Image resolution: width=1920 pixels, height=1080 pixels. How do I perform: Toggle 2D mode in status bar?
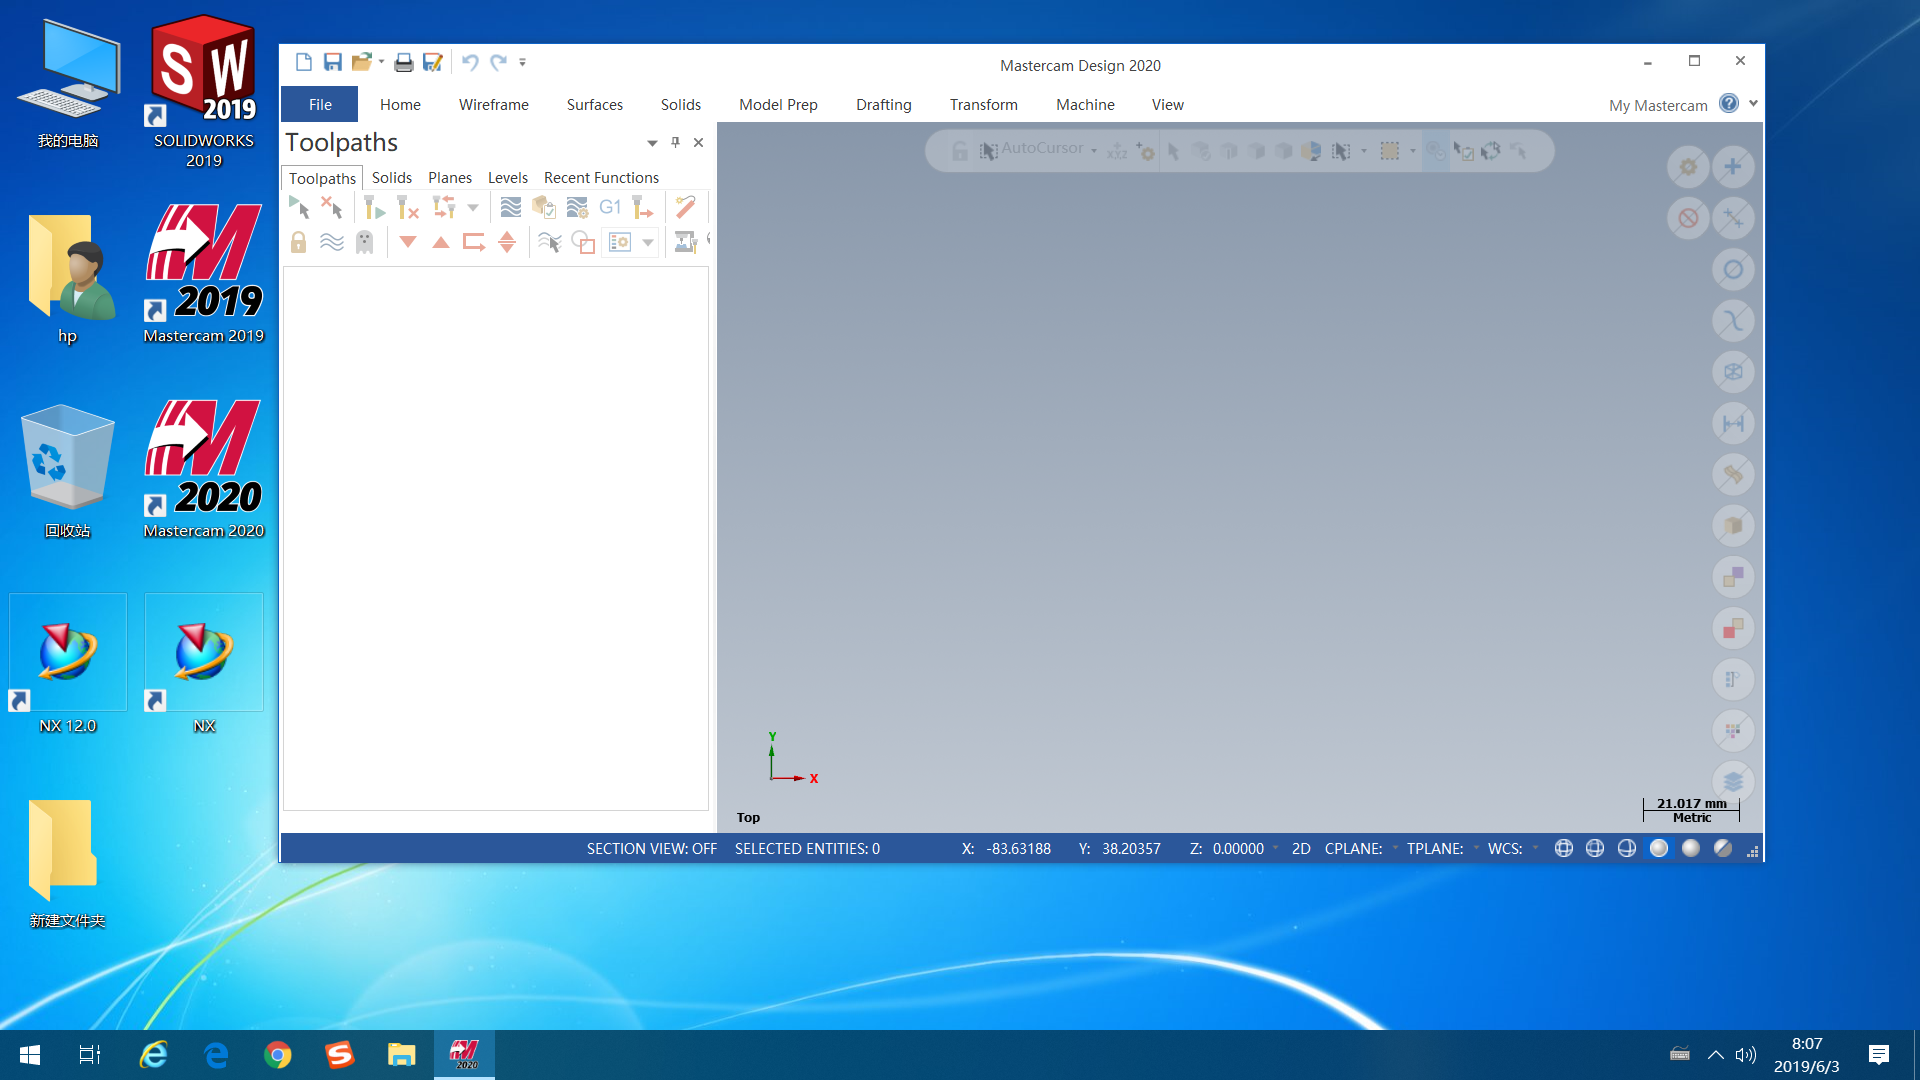point(1301,849)
